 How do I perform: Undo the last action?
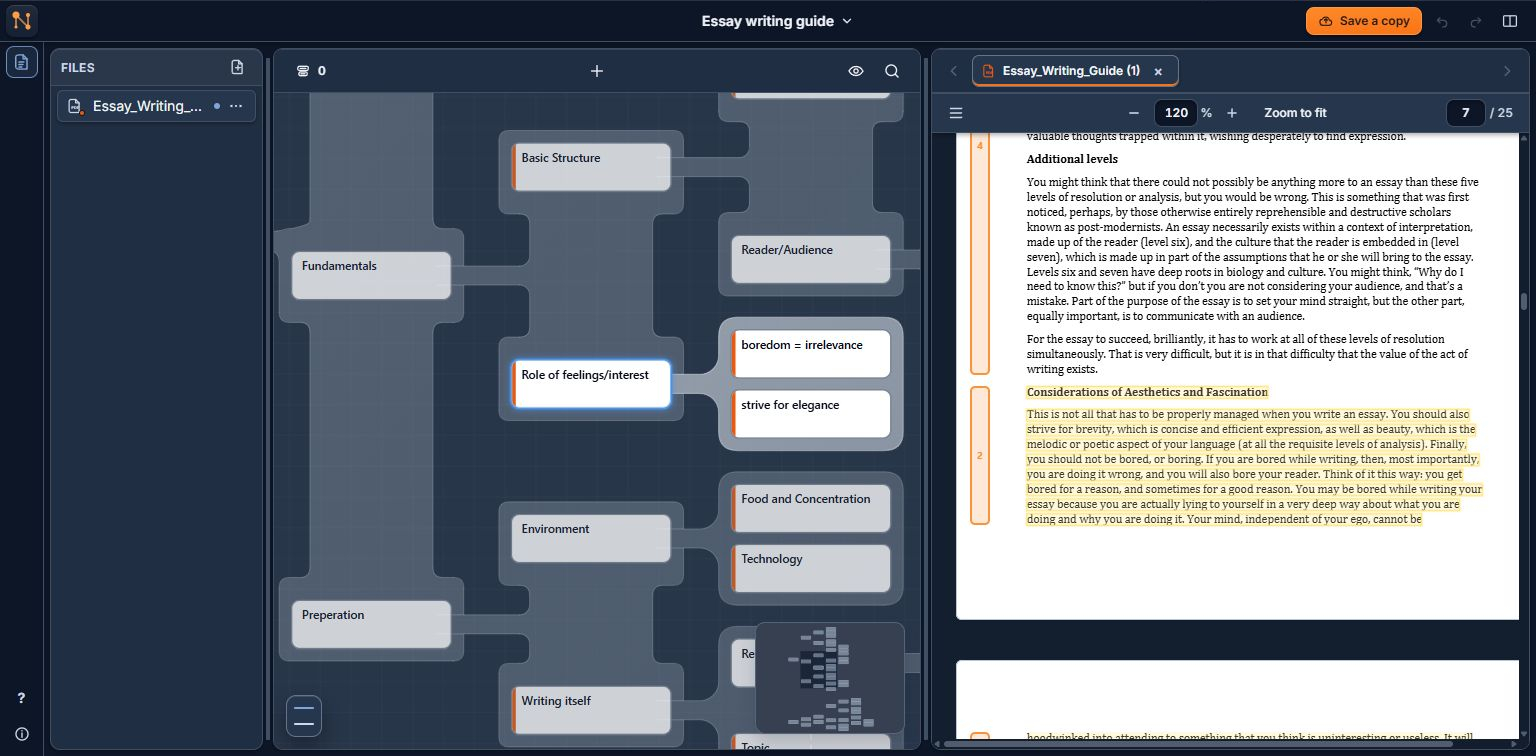coord(1442,21)
